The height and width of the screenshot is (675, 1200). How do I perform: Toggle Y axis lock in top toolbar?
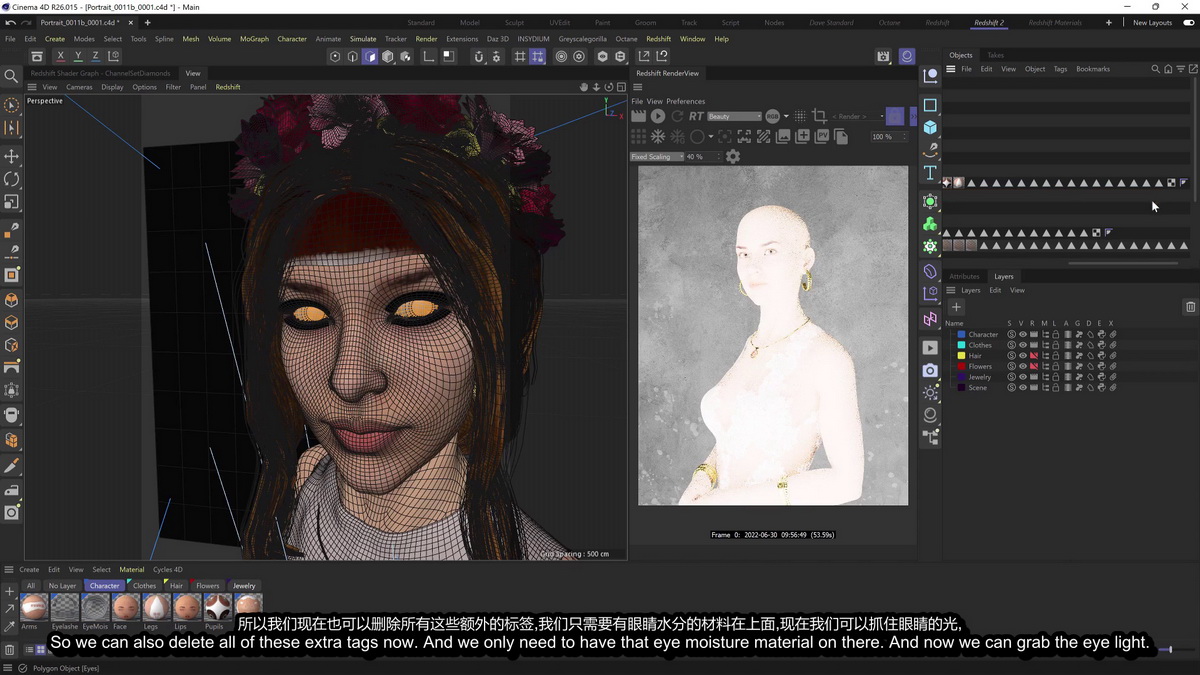pos(78,57)
